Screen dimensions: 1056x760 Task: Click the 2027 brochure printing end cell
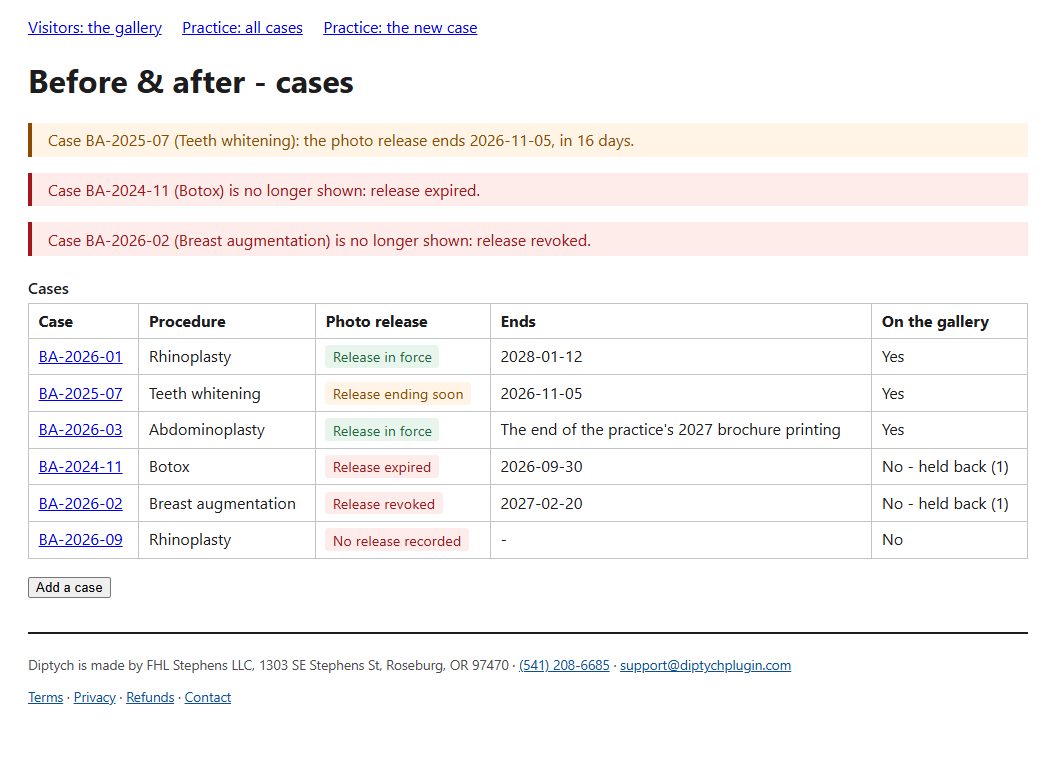click(x=681, y=430)
